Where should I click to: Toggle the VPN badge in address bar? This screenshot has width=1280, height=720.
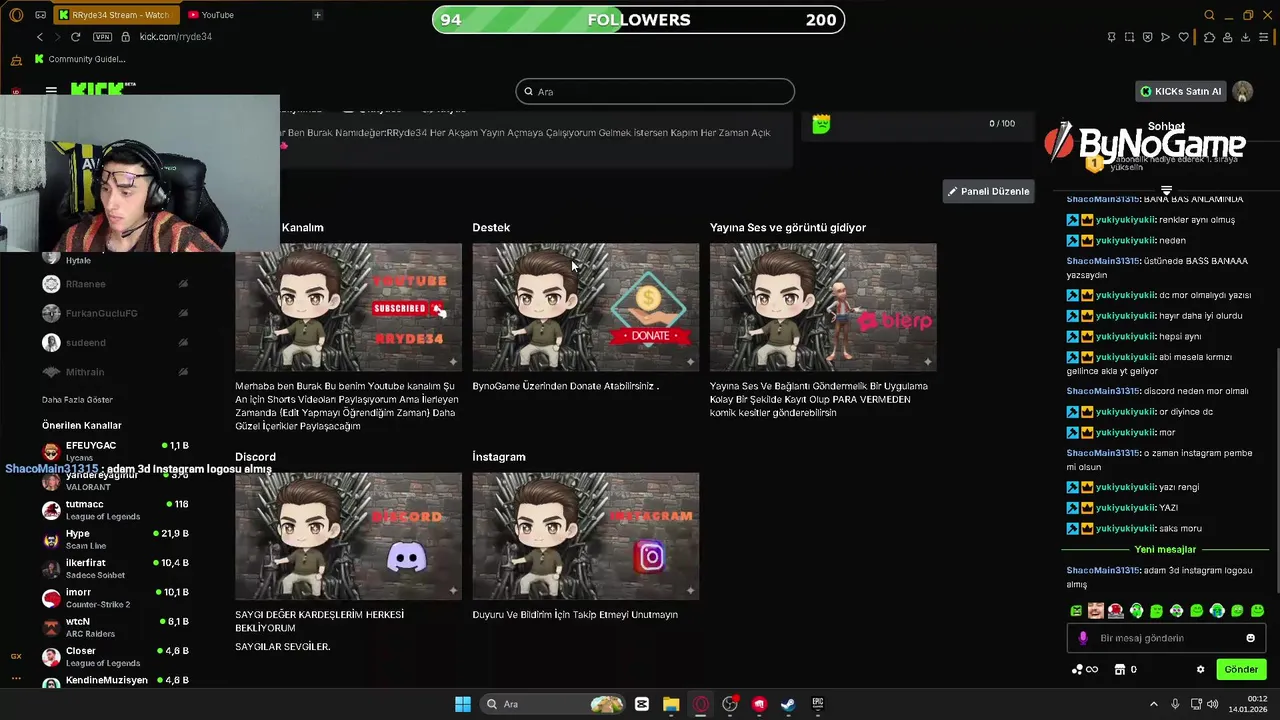coord(102,37)
